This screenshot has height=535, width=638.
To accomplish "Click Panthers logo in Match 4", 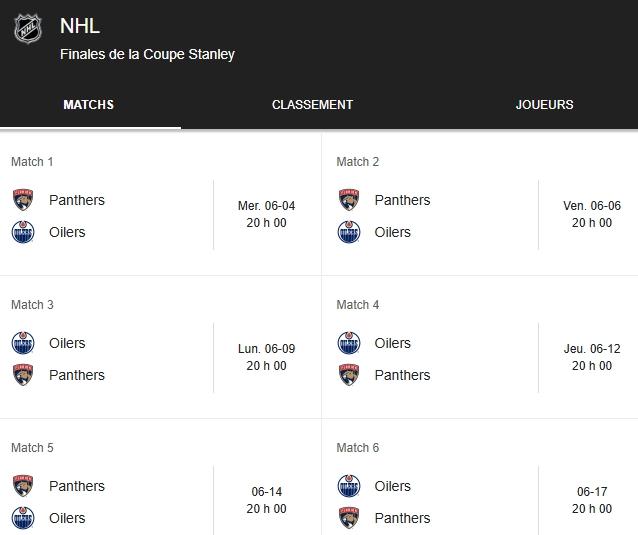I will click(349, 375).
